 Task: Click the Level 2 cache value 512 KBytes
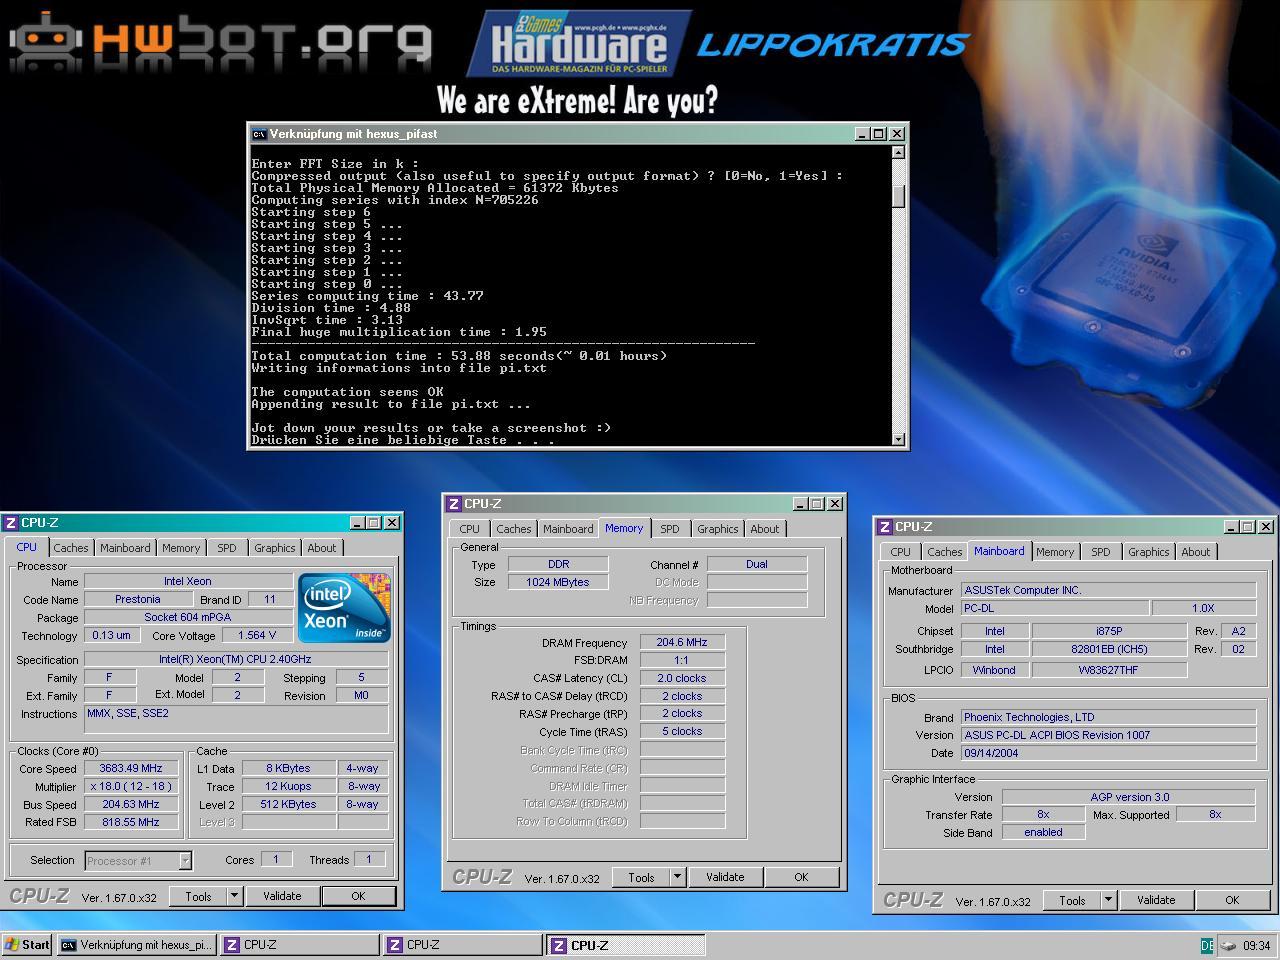(x=290, y=805)
